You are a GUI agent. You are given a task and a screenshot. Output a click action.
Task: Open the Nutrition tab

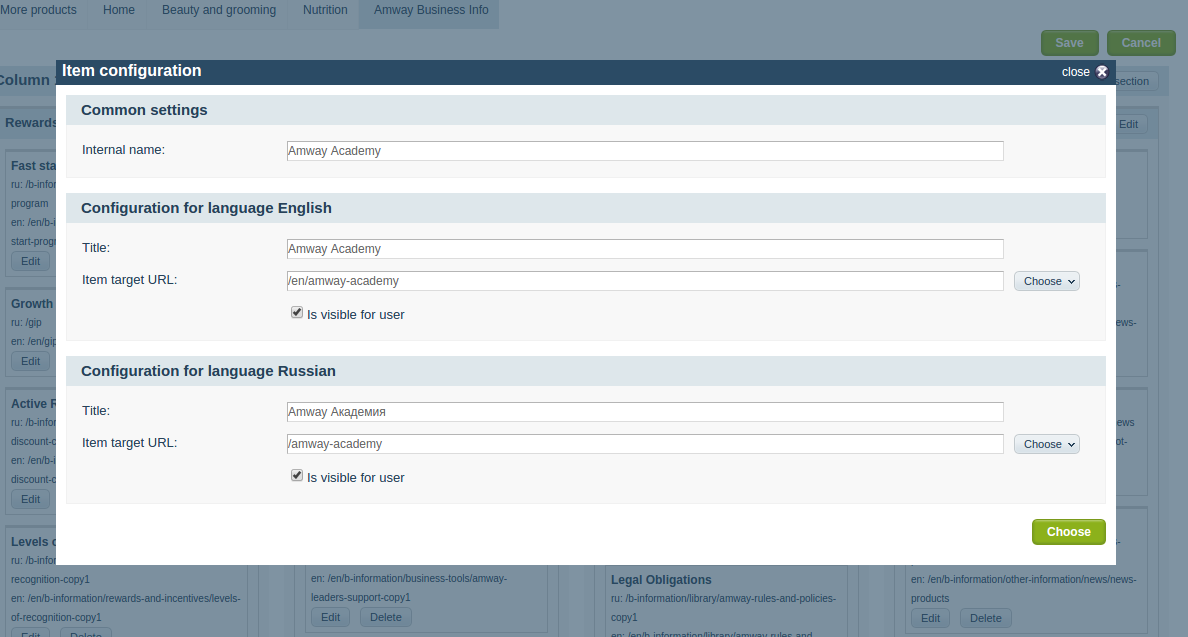pyautogui.click(x=325, y=11)
